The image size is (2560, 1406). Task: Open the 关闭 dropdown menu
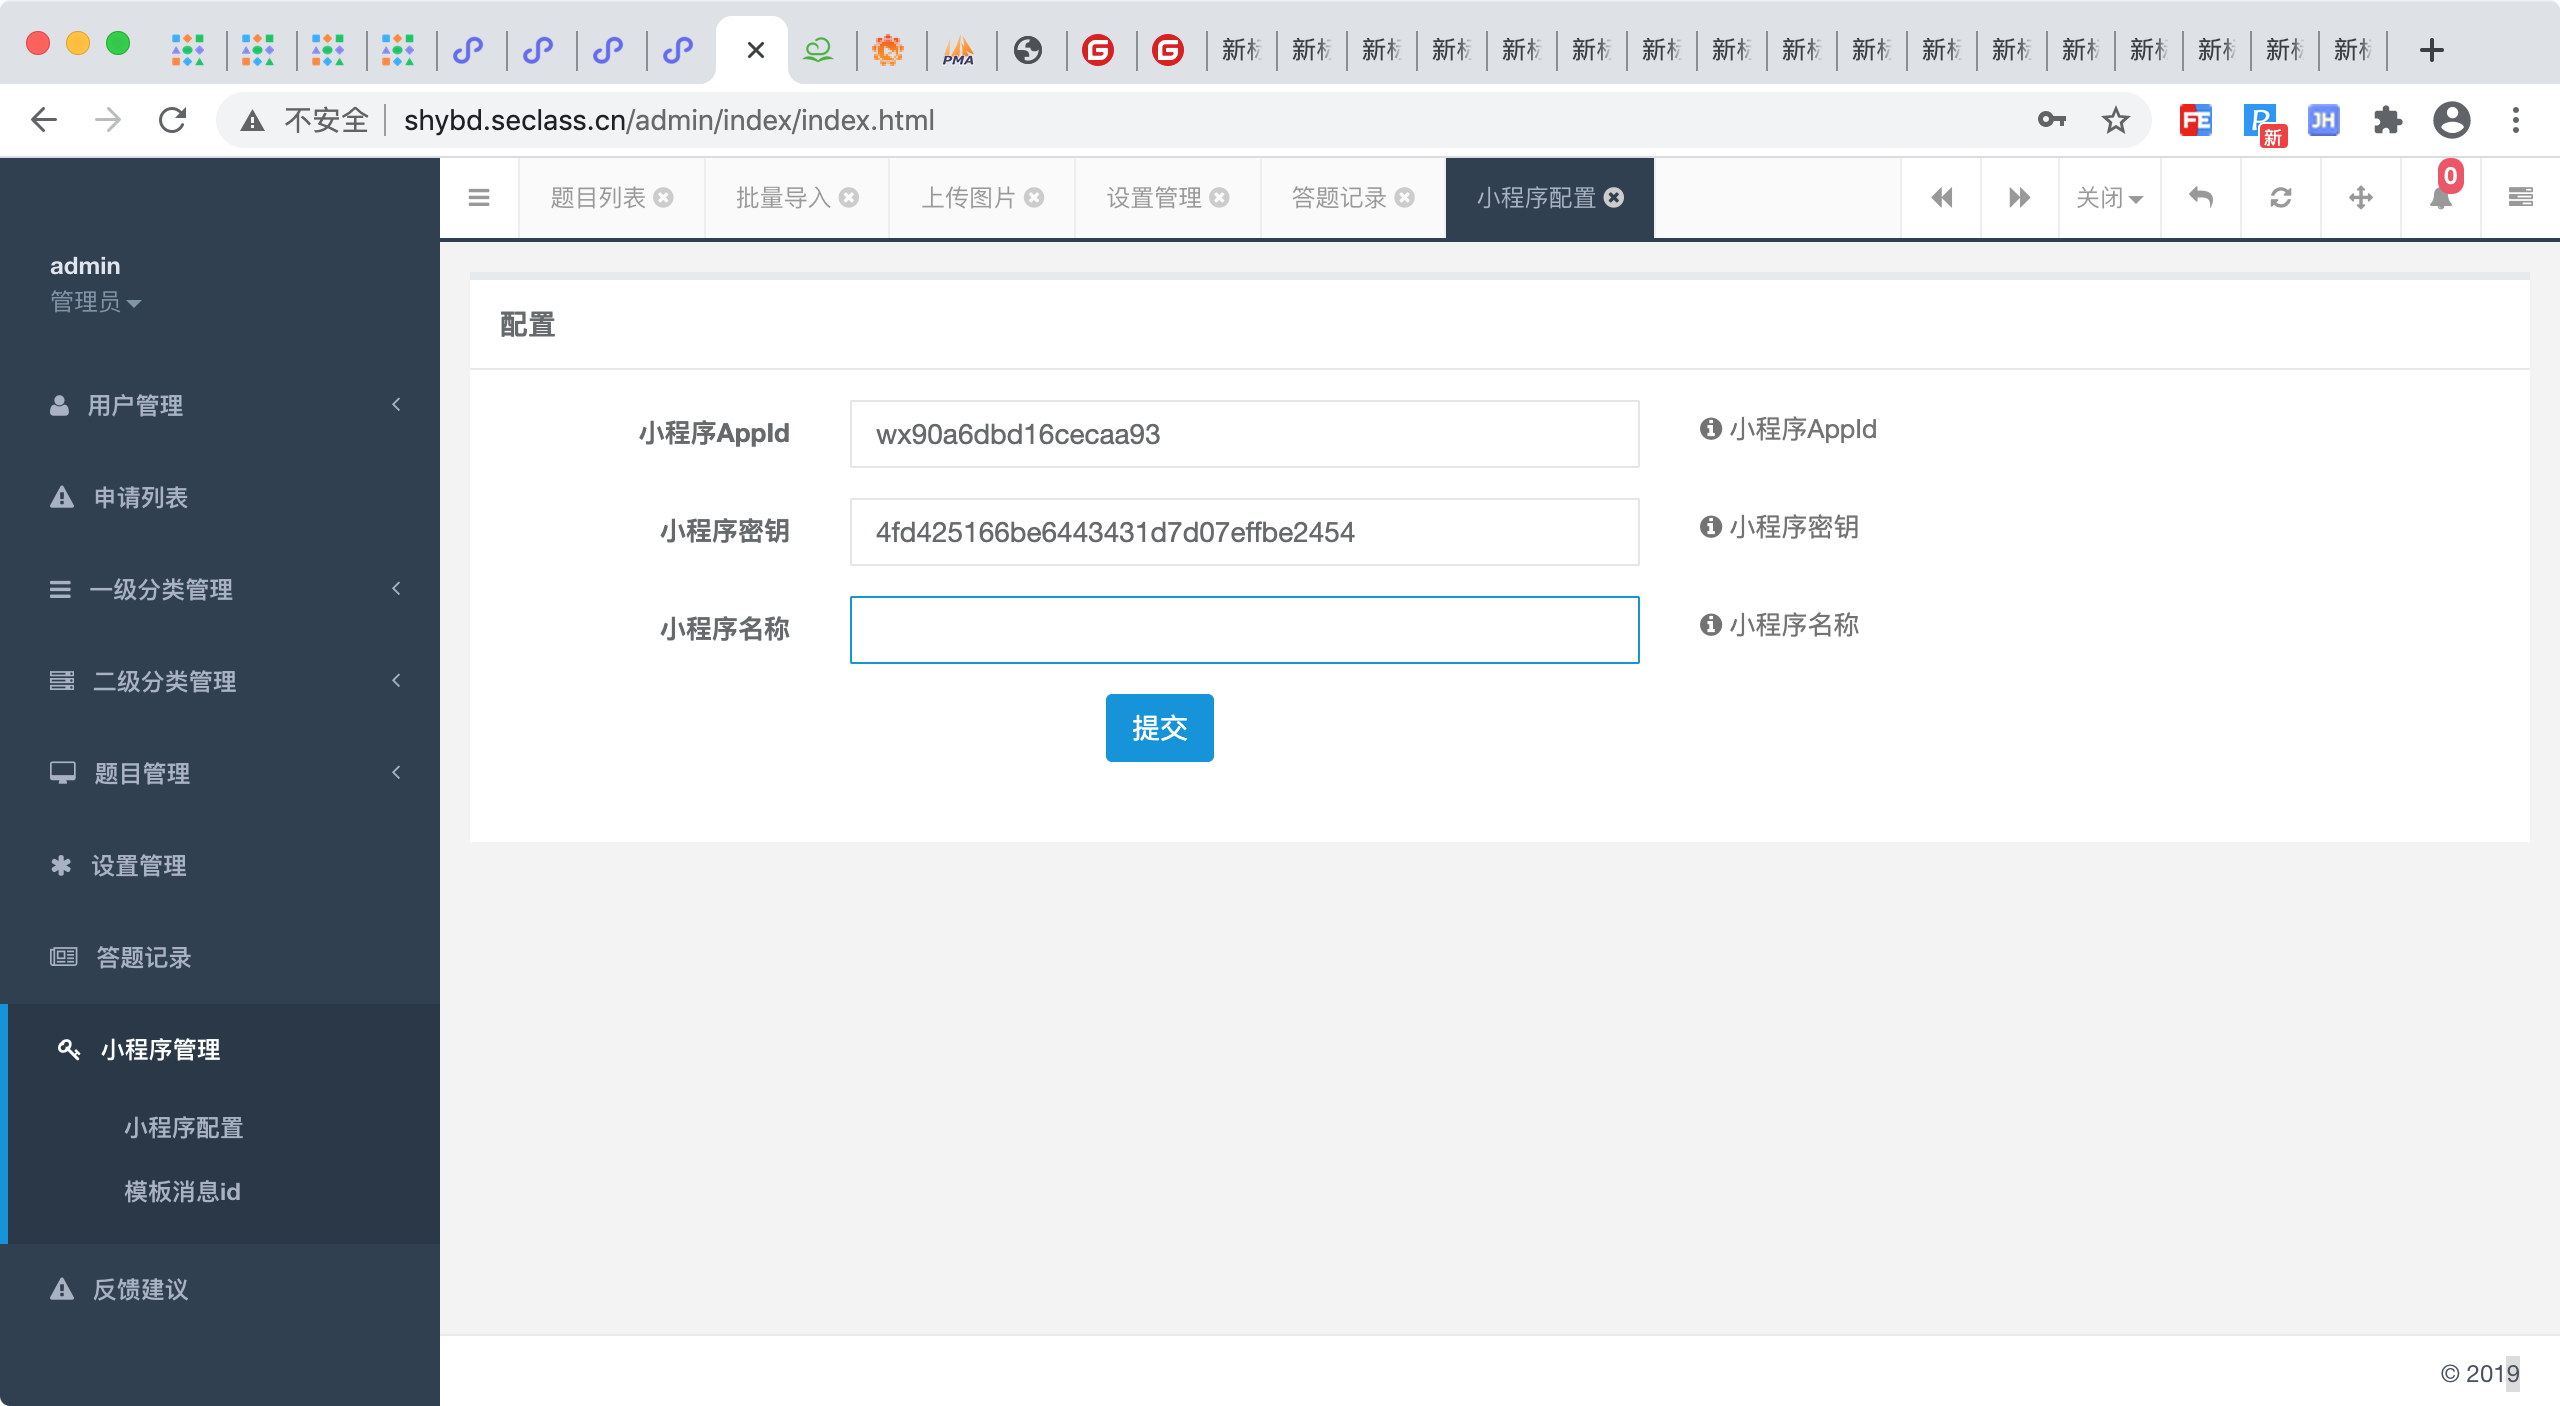click(x=2109, y=198)
